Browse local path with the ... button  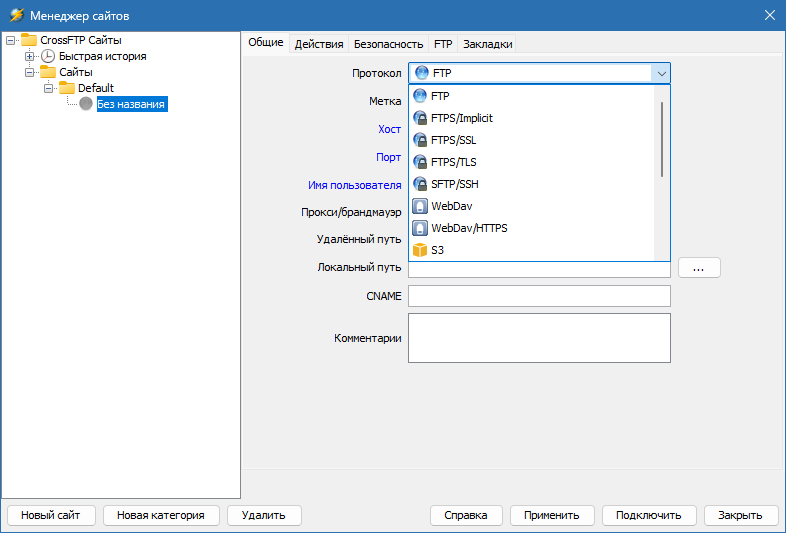click(x=699, y=268)
